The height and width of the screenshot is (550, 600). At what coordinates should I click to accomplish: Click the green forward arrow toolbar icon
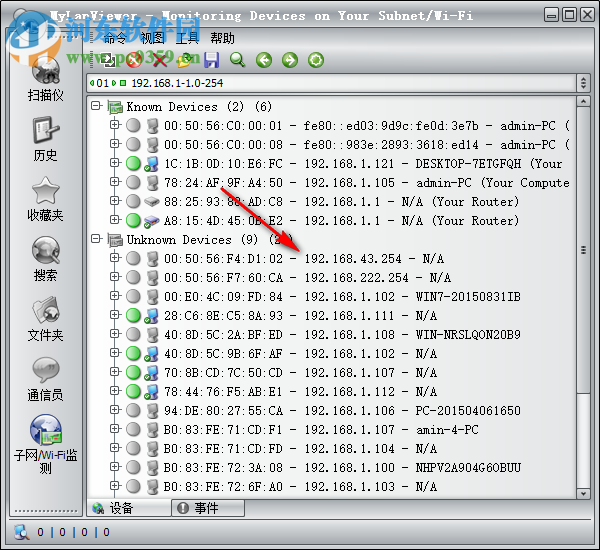pyautogui.click(x=290, y=60)
